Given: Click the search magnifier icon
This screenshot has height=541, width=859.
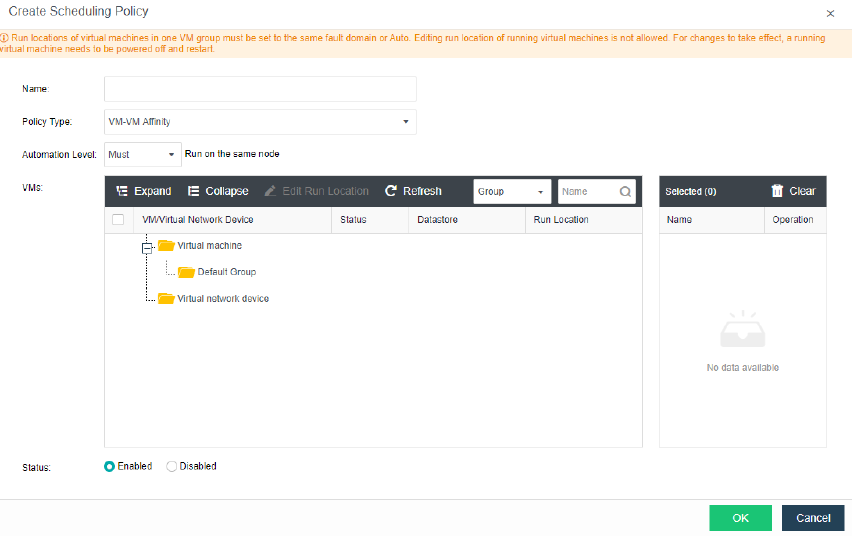Looking at the screenshot, I should [625, 192].
